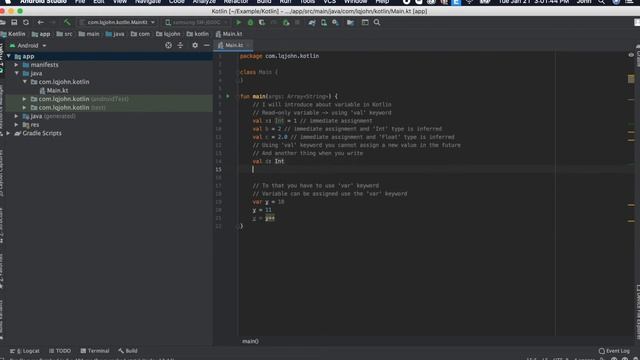Open the run configuration dropdown
The height and width of the screenshot is (360, 640).
pyautogui.click(x=118, y=22)
